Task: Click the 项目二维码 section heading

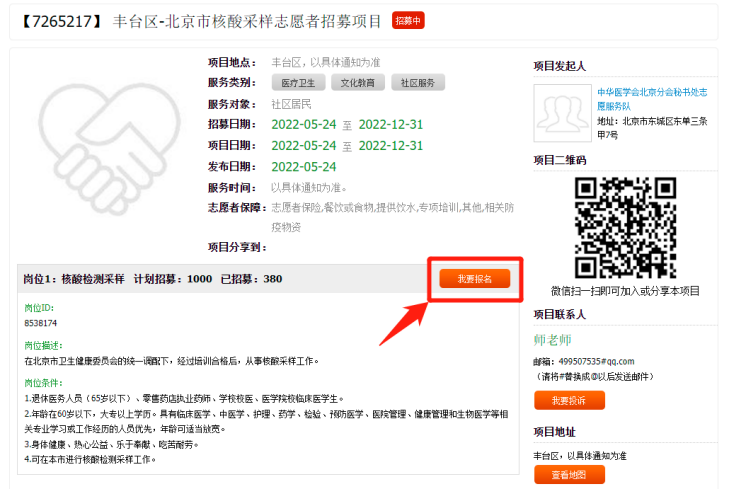Action: click(560, 160)
